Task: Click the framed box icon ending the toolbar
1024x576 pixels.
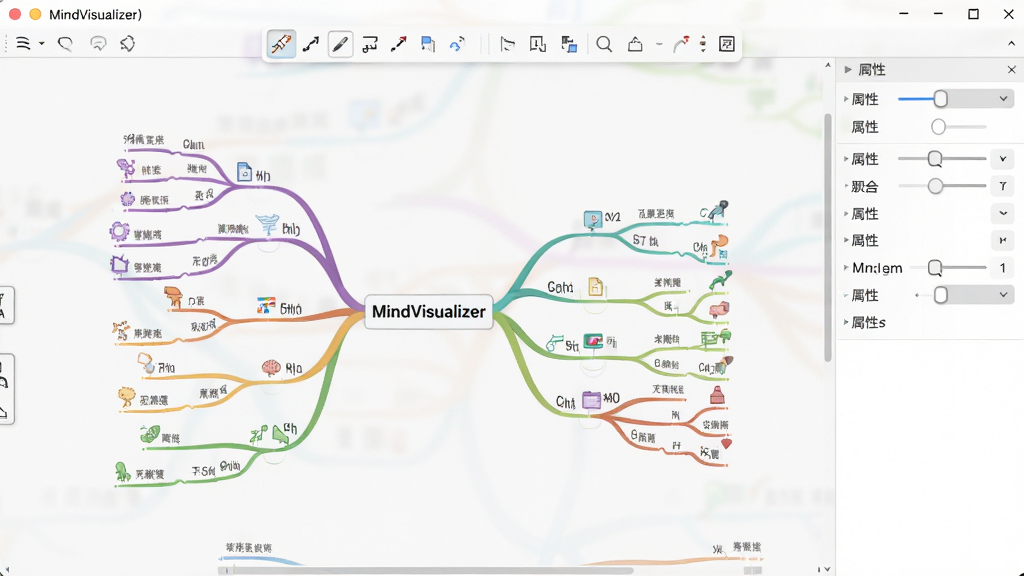Action: (727, 44)
